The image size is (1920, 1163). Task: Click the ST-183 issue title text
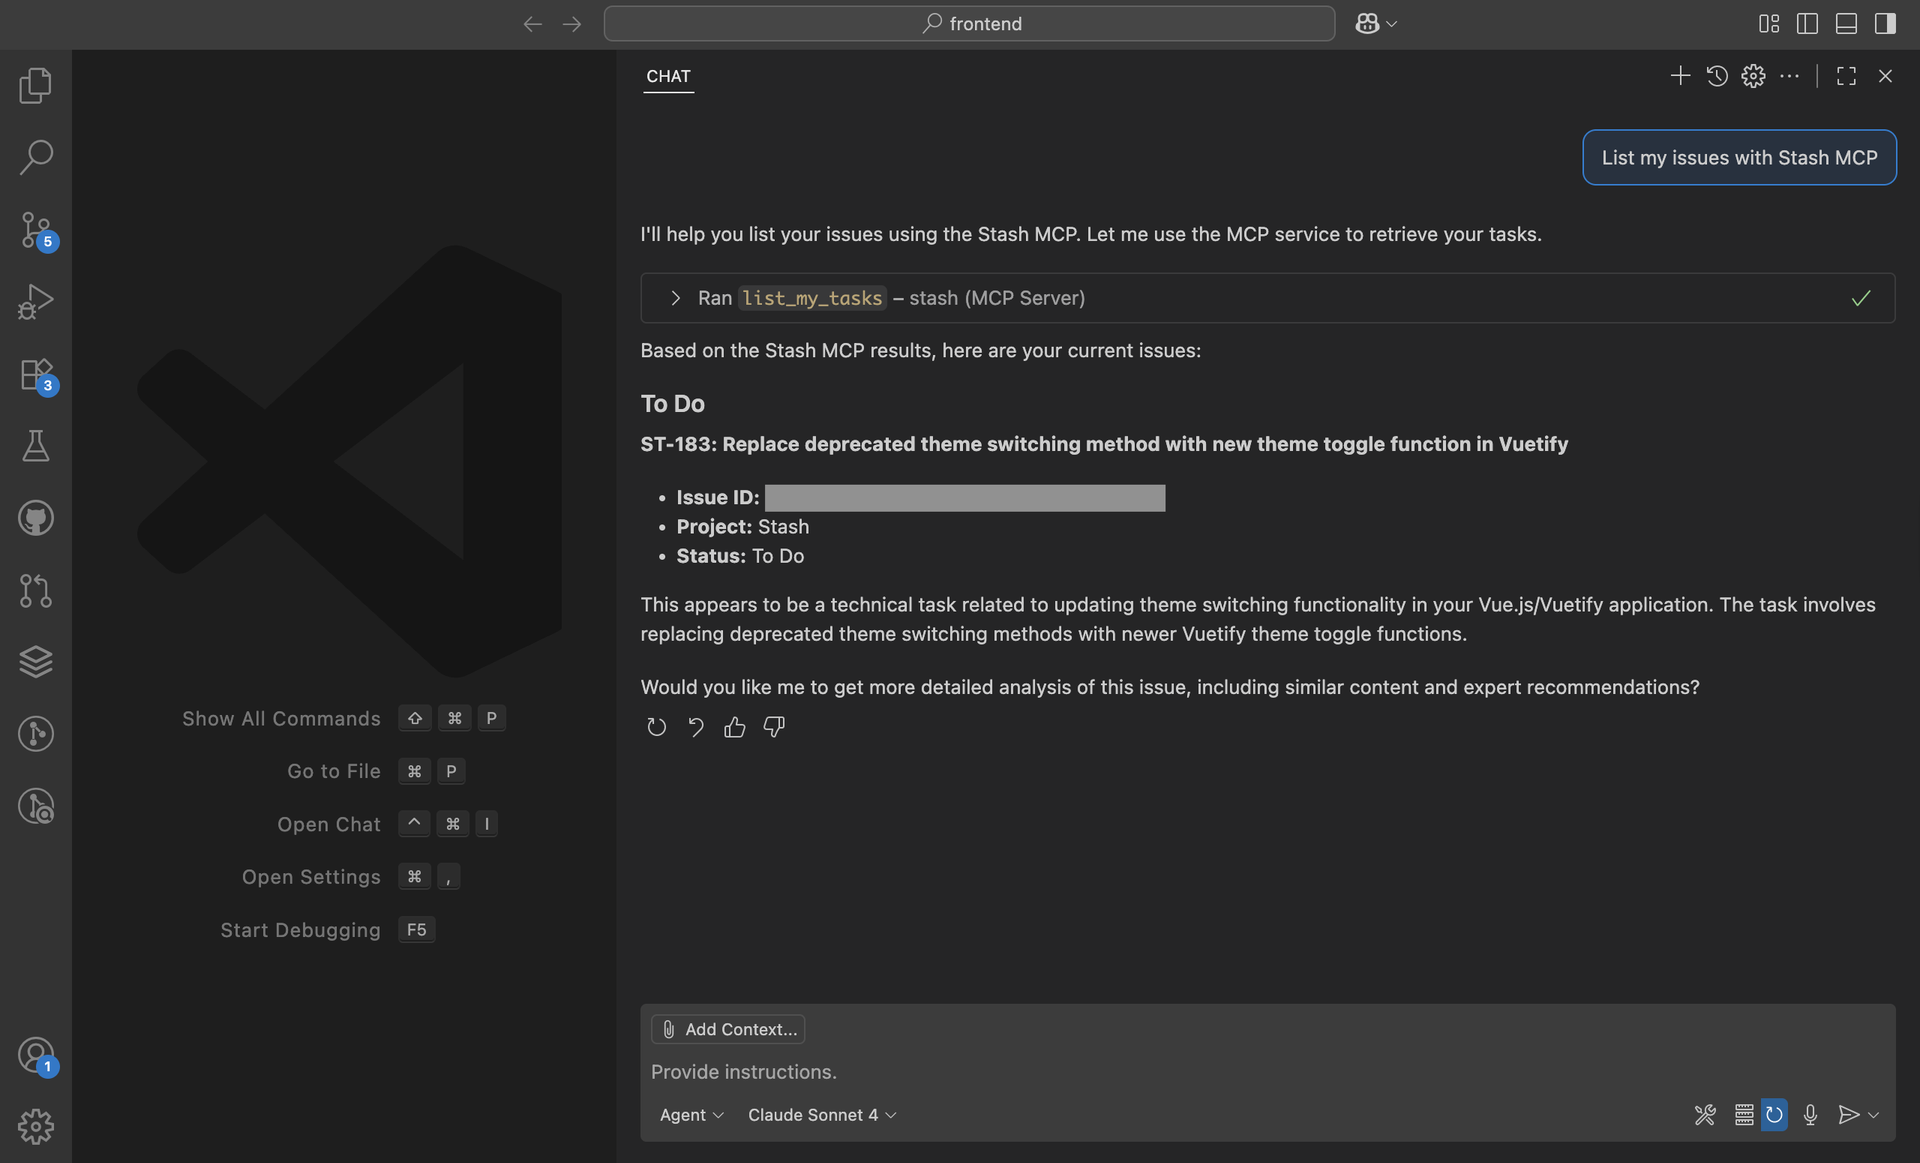pyautogui.click(x=1104, y=444)
